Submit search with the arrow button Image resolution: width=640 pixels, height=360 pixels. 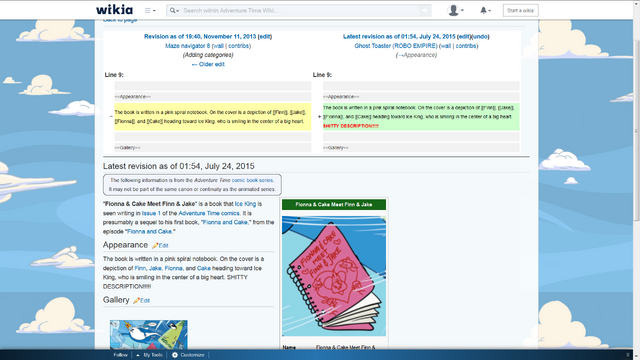pyautogui.click(x=425, y=10)
